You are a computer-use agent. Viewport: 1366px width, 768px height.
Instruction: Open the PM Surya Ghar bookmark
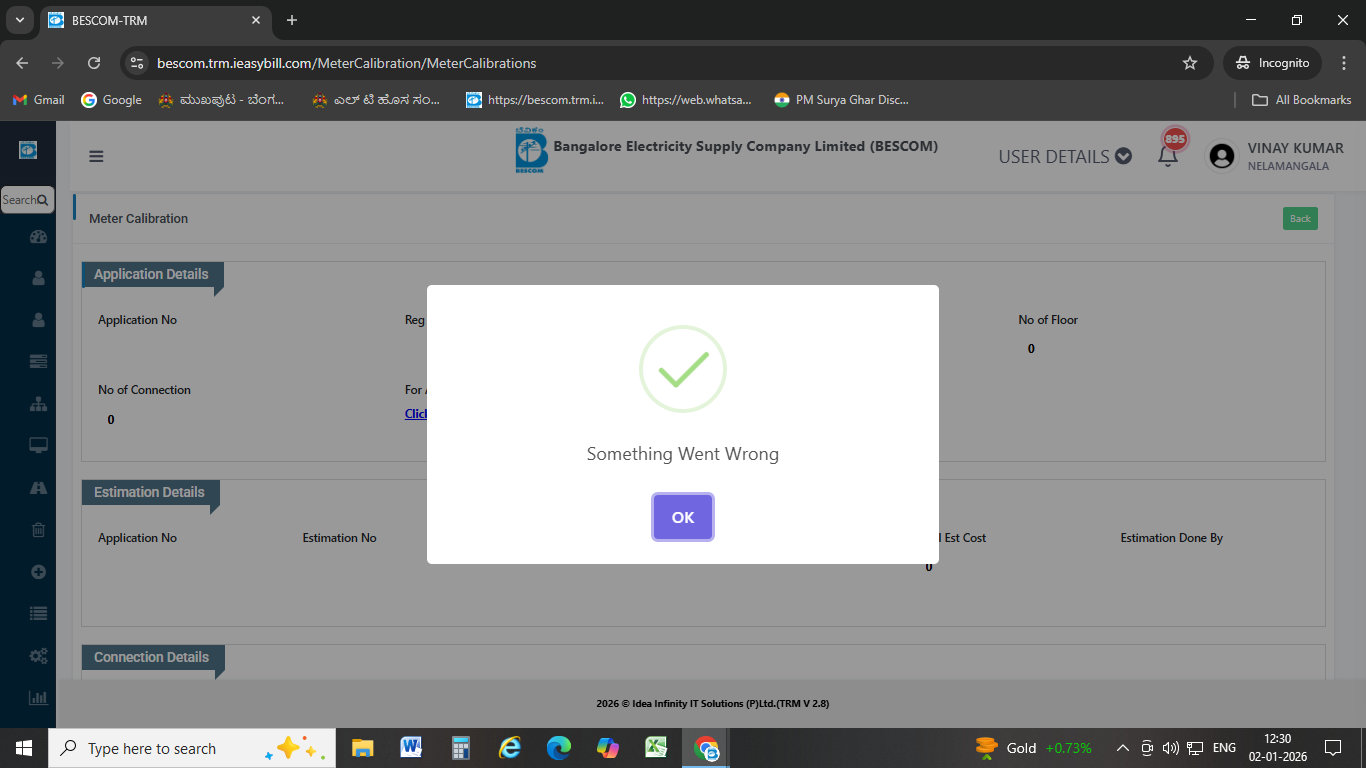coord(841,100)
